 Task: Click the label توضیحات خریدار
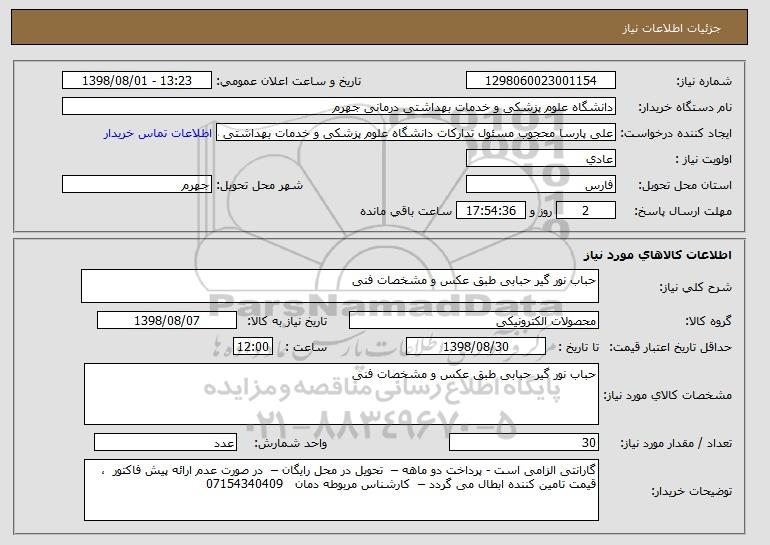click(691, 491)
